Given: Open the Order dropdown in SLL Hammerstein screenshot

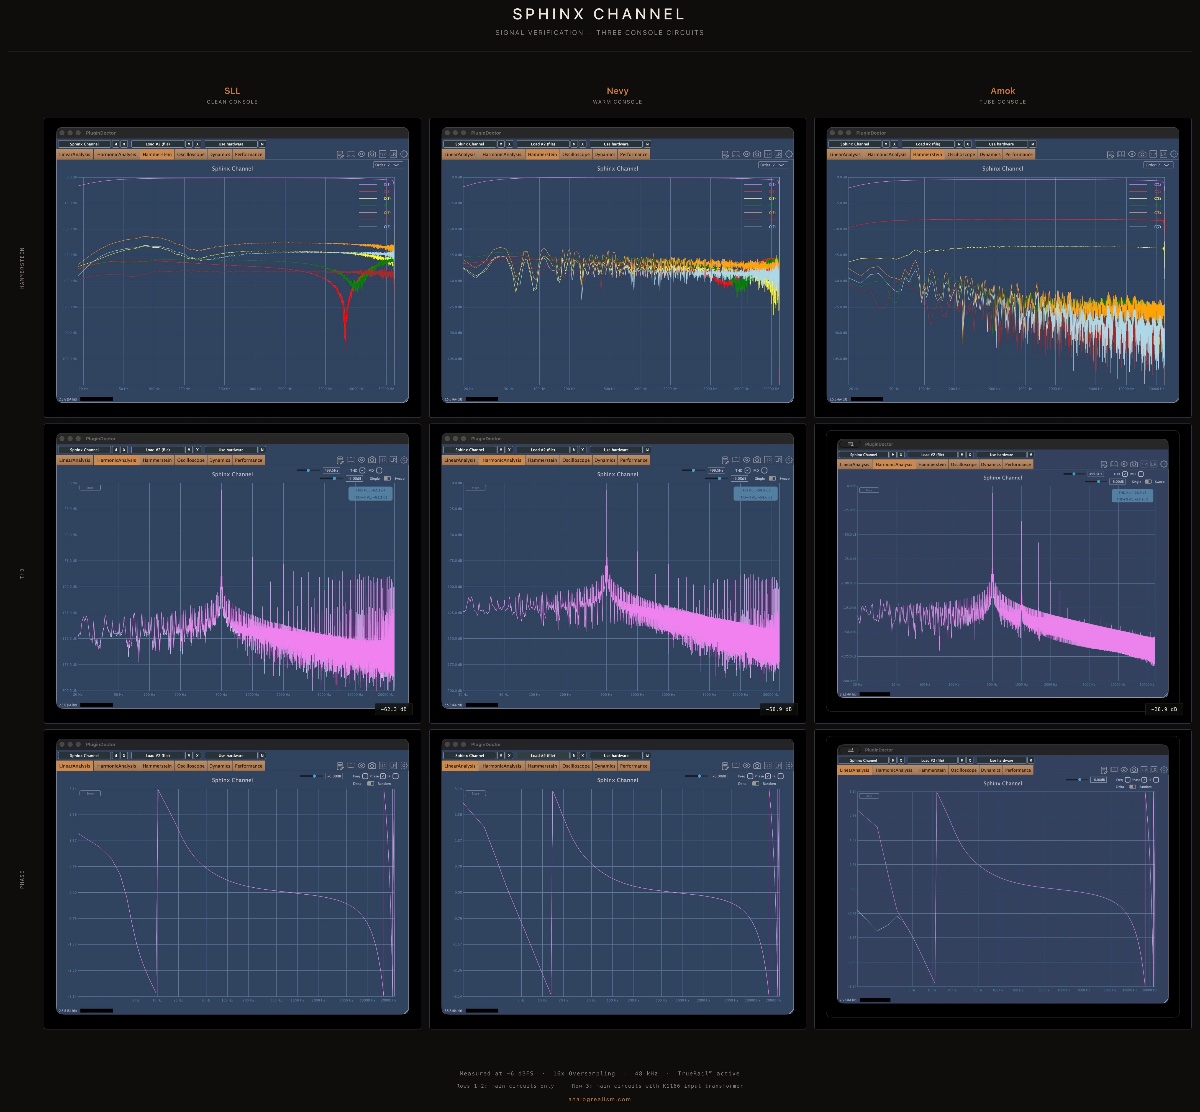Looking at the screenshot, I should click(x=387, y=165).
